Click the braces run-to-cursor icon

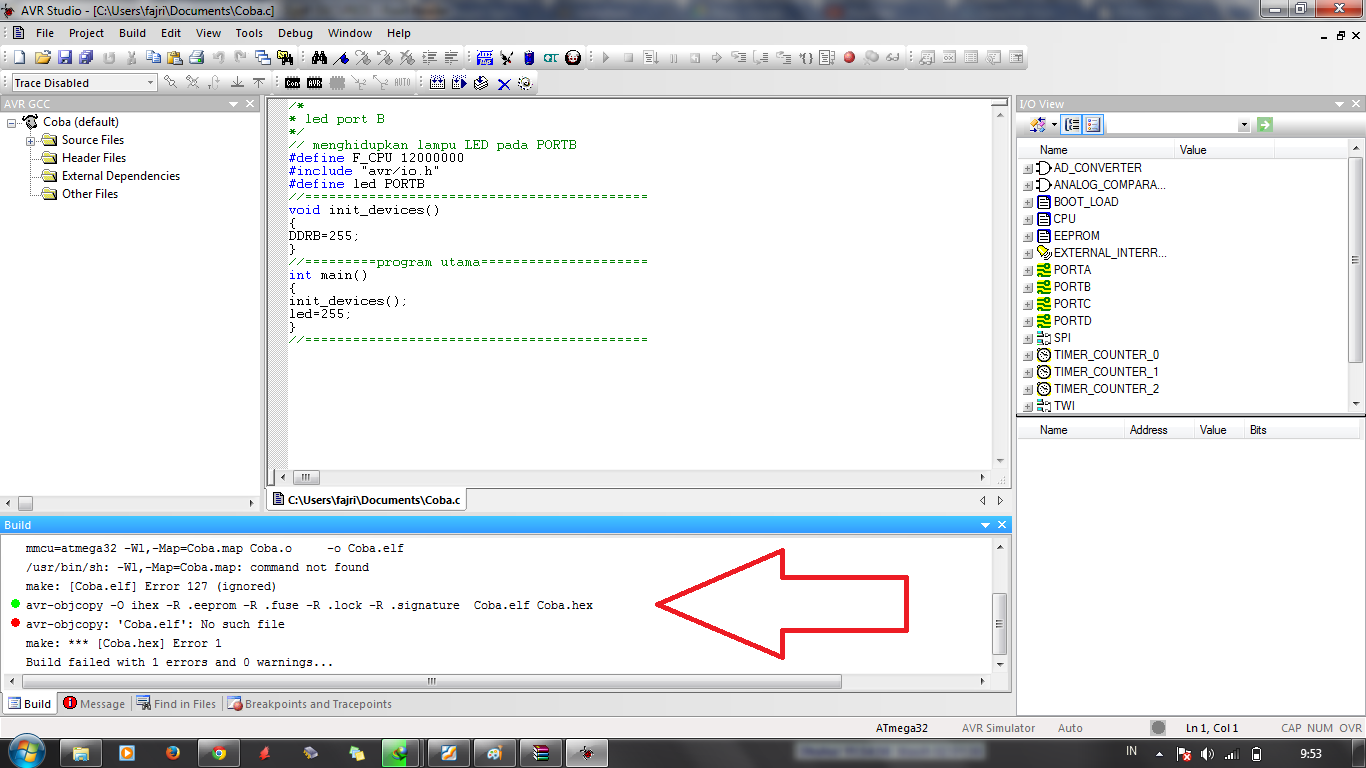(x=805, y=57)
